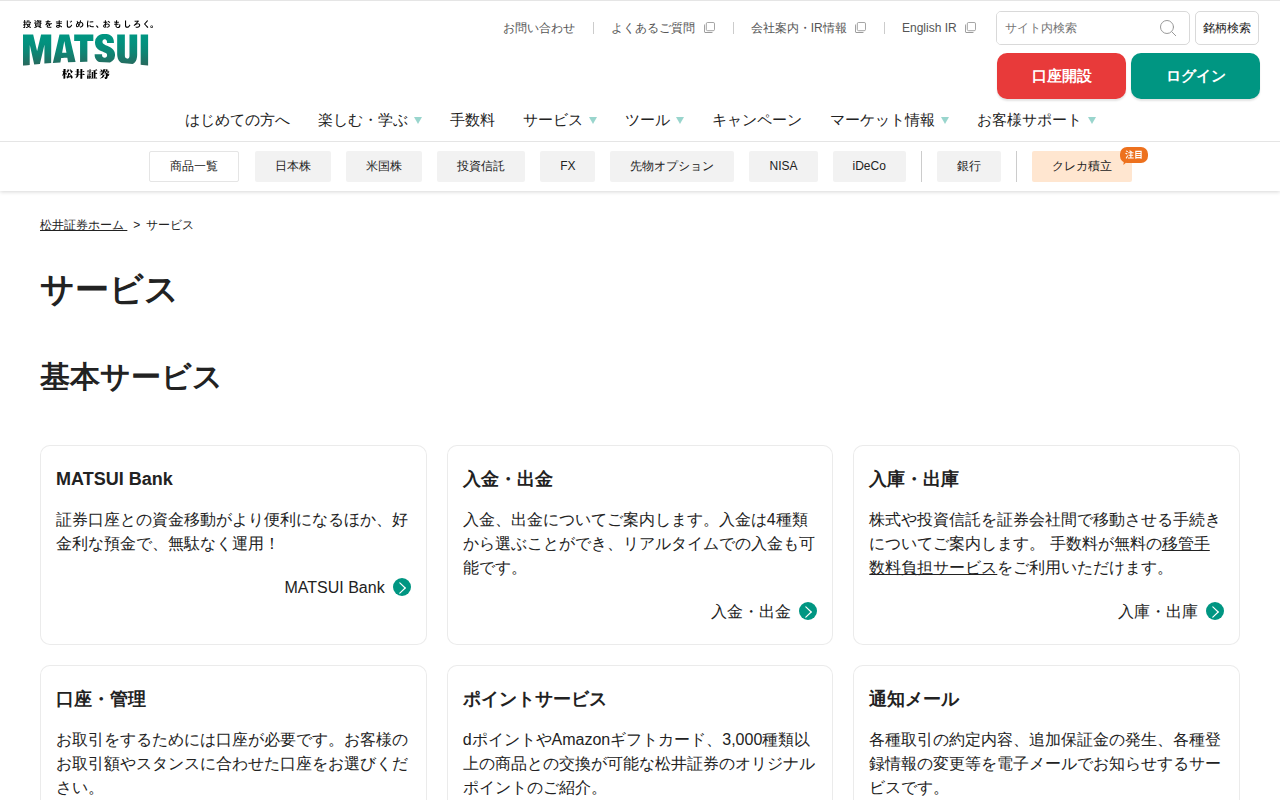The width and height of the screenshot is (1280, 800).
Task: Click the 注目 badge on クレカ積立
Action: click(x=1134, y=155)
